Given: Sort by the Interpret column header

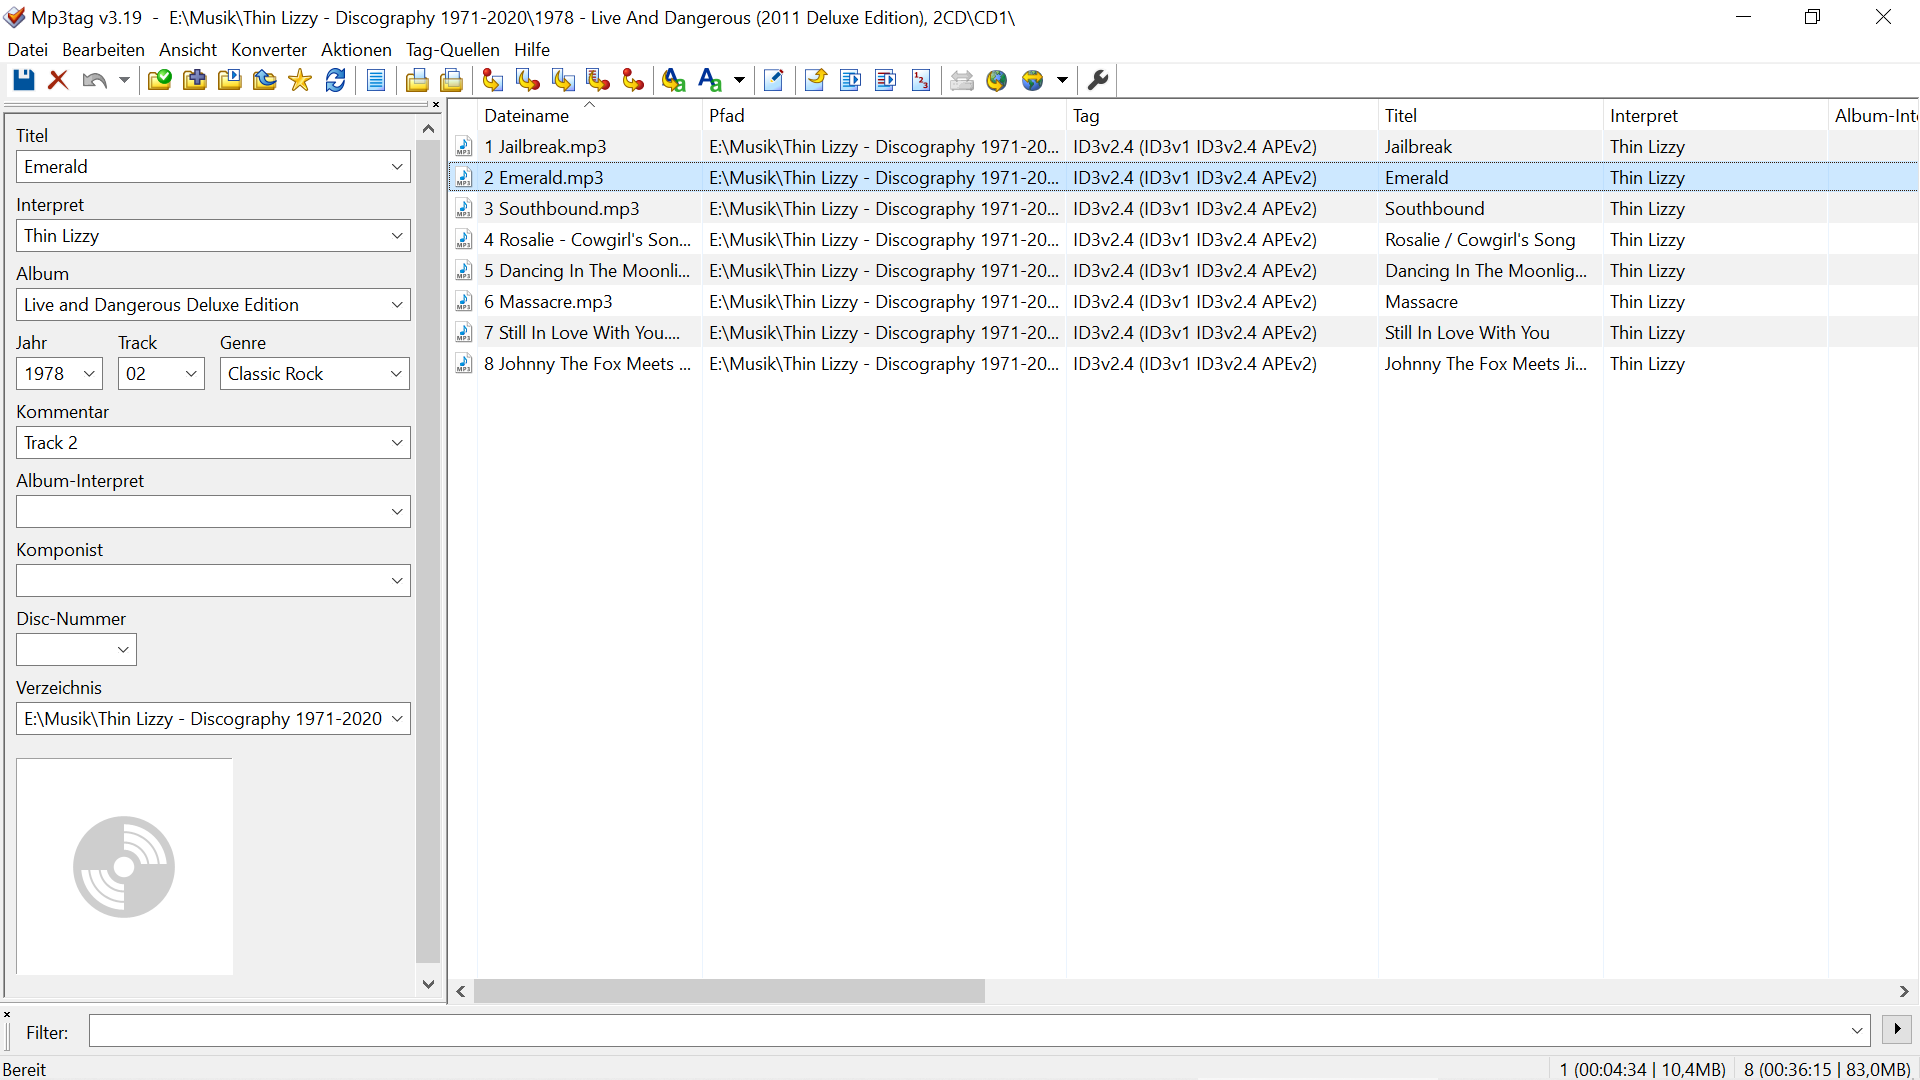Looking at the screenshot, I should tap(1715, 116).
